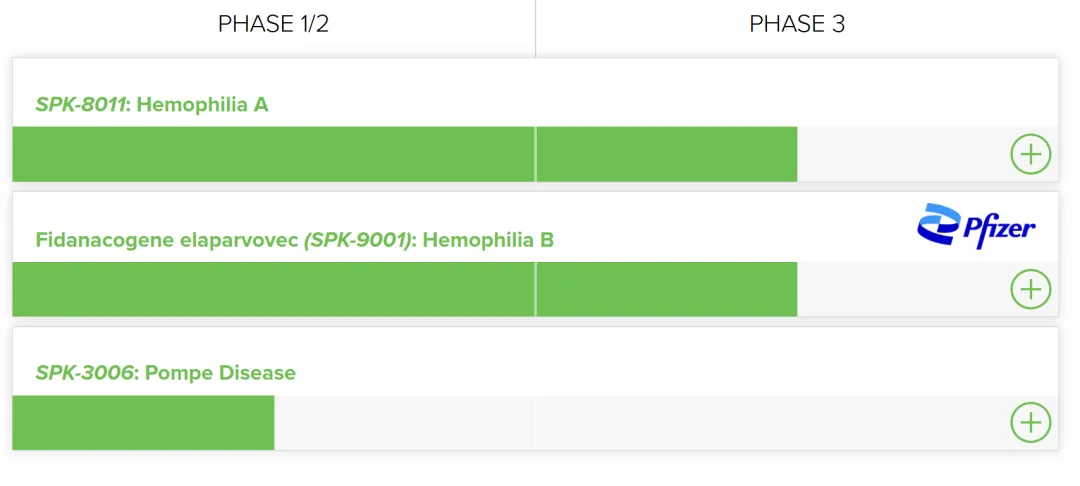Click the unfilled gray end of SPK-8011 bar
The image size is (1080, 486).
900,154
